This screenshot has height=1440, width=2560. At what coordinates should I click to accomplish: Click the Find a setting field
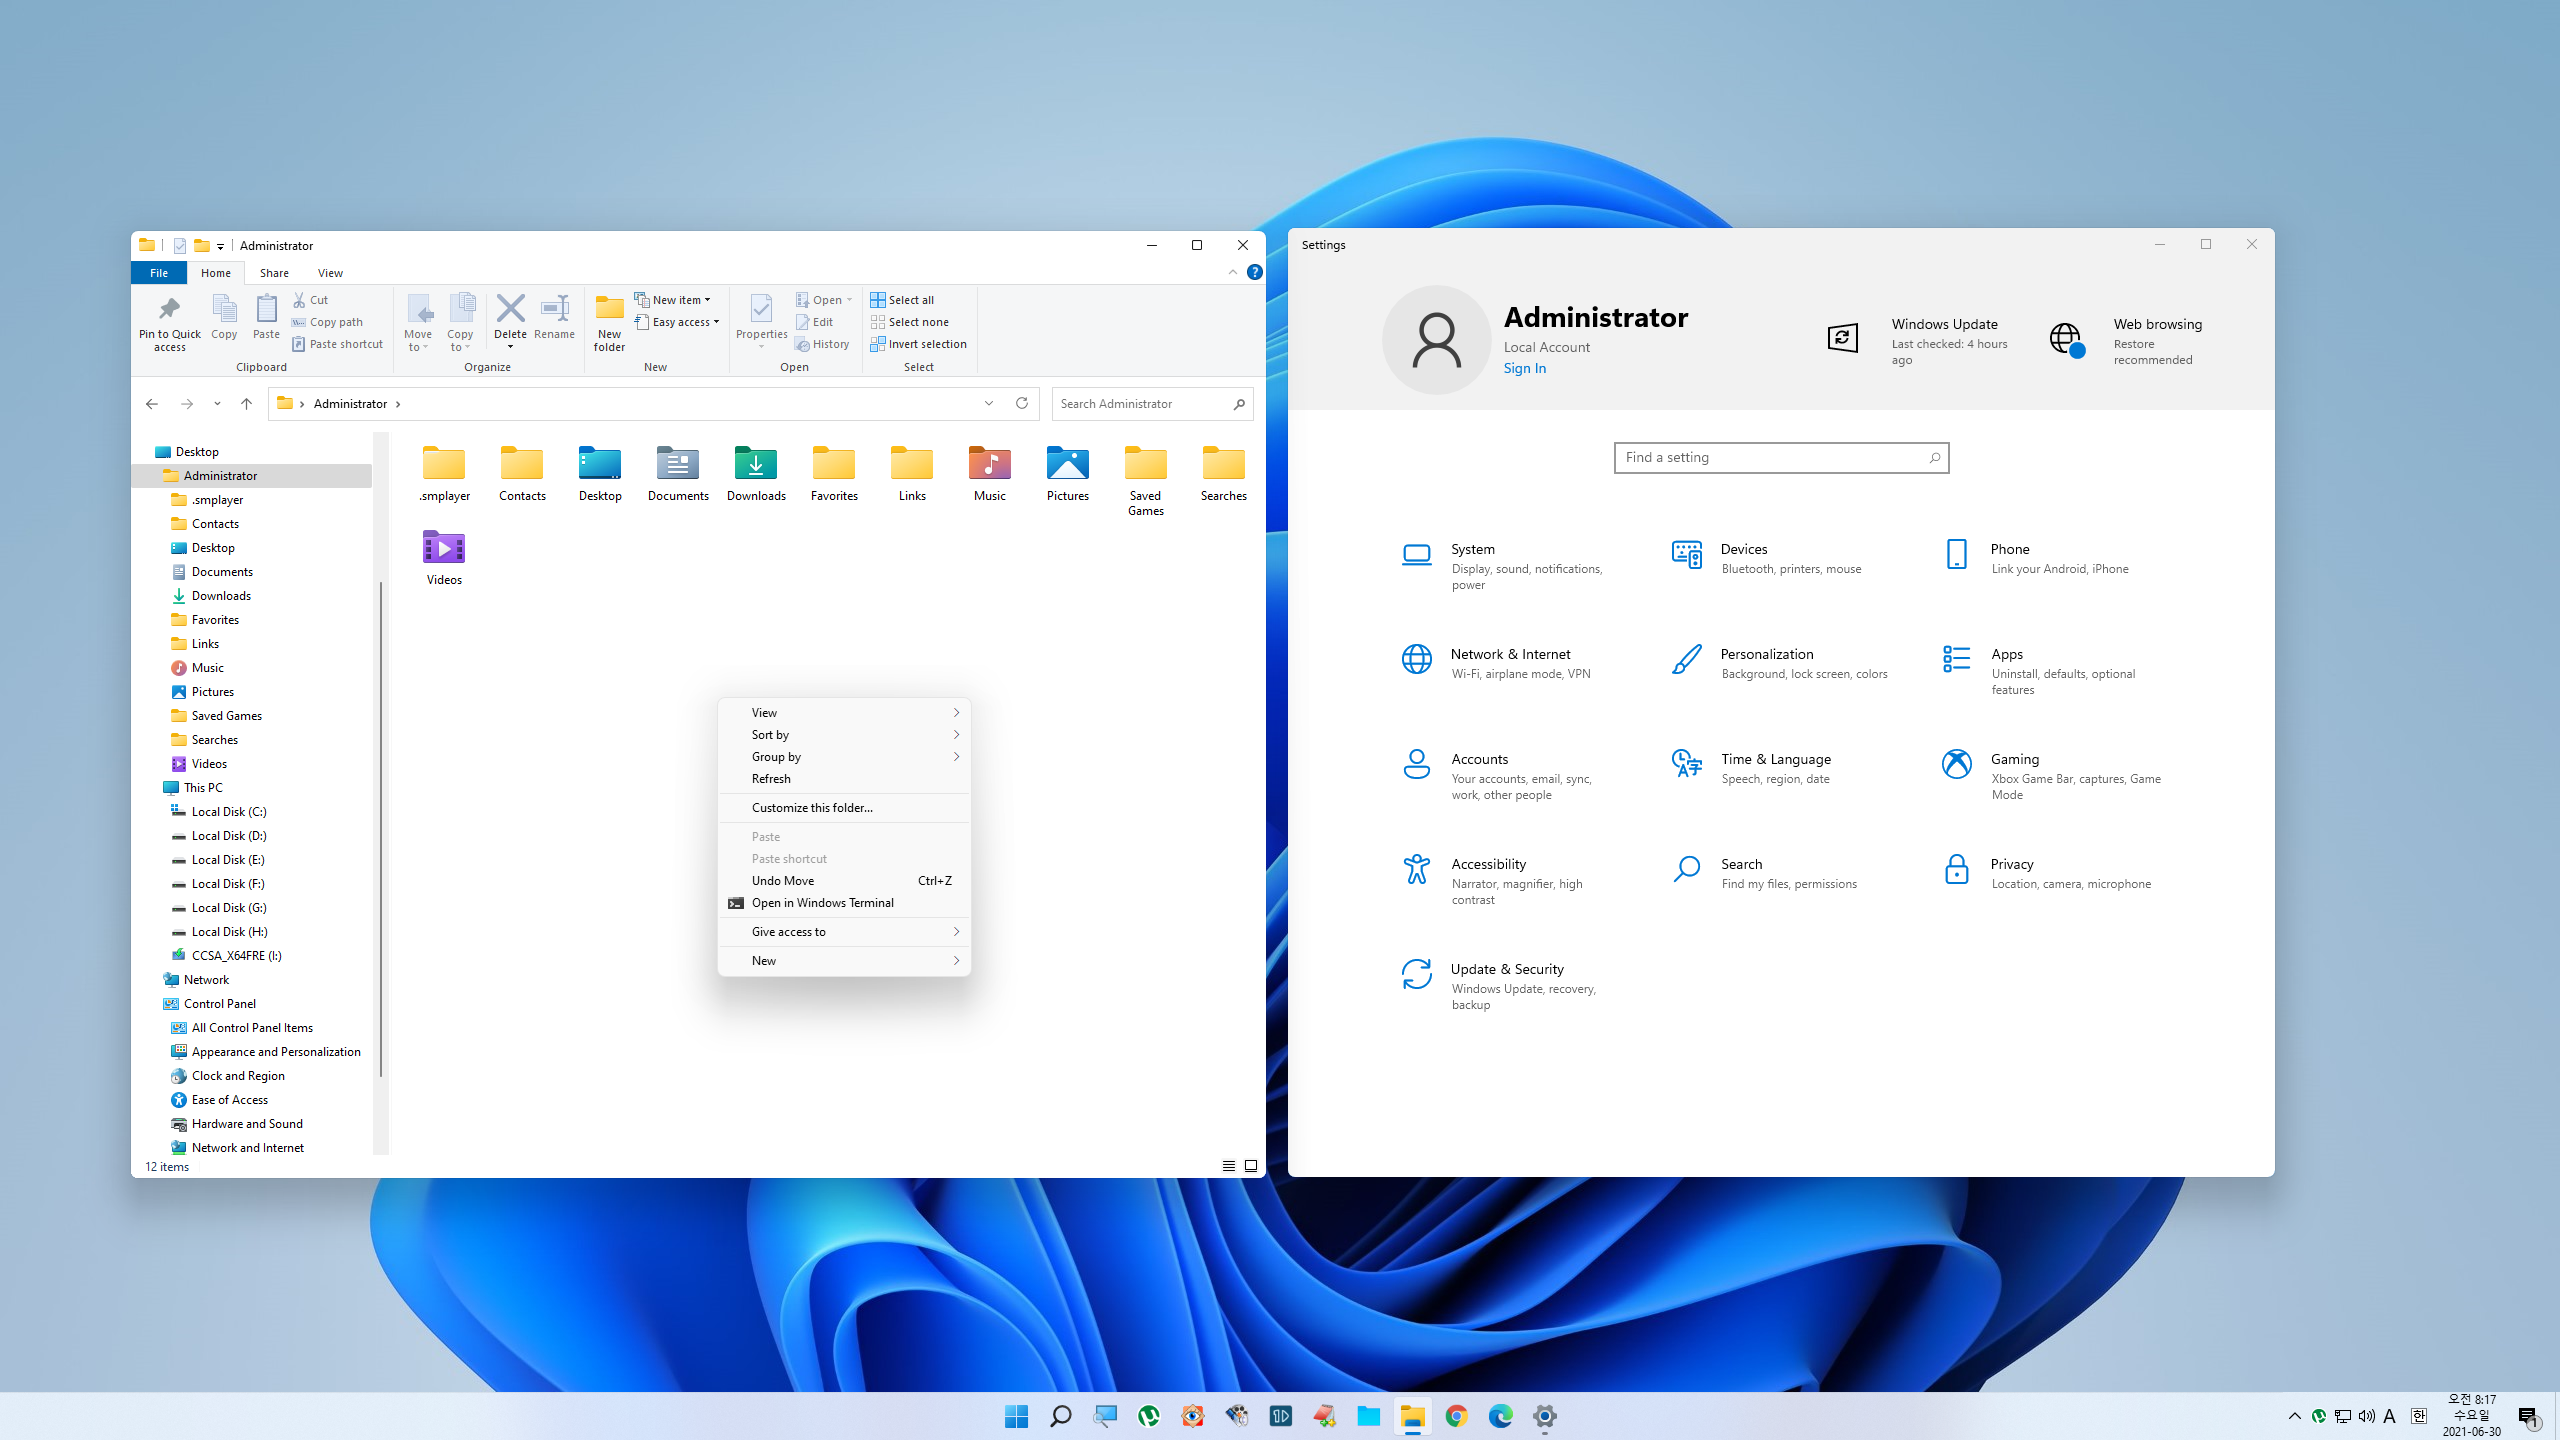(1772, 457)
